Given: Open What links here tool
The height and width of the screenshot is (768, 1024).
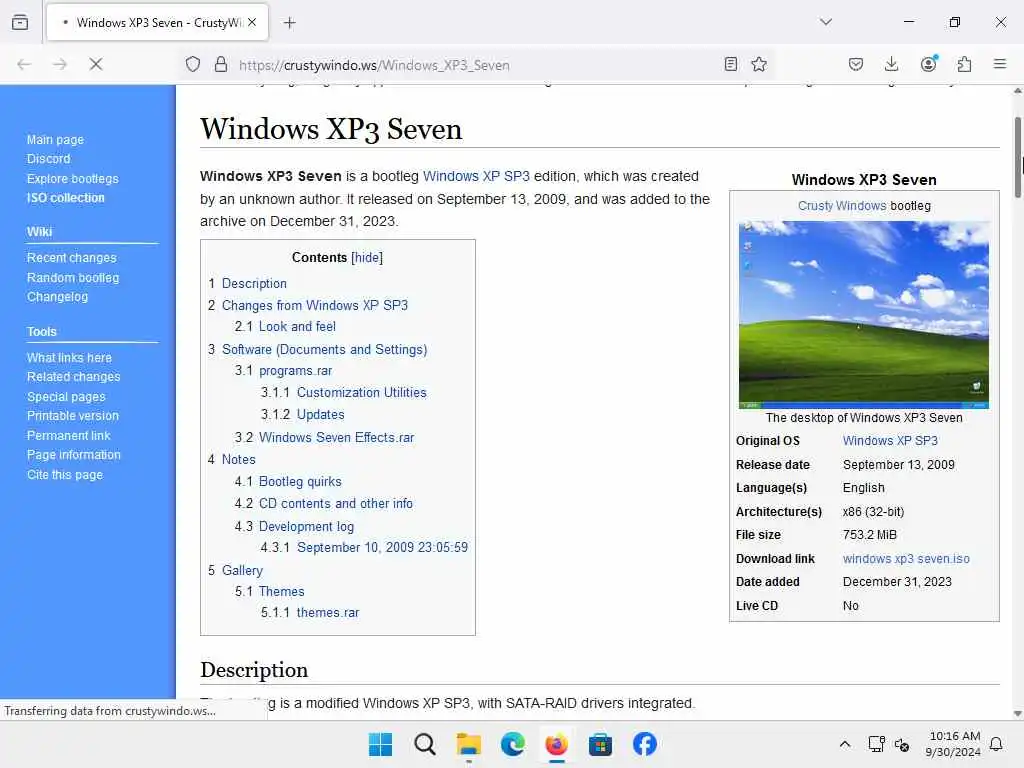Looking at the screenshot, I should pyautogui.click(x=69, y=358).
